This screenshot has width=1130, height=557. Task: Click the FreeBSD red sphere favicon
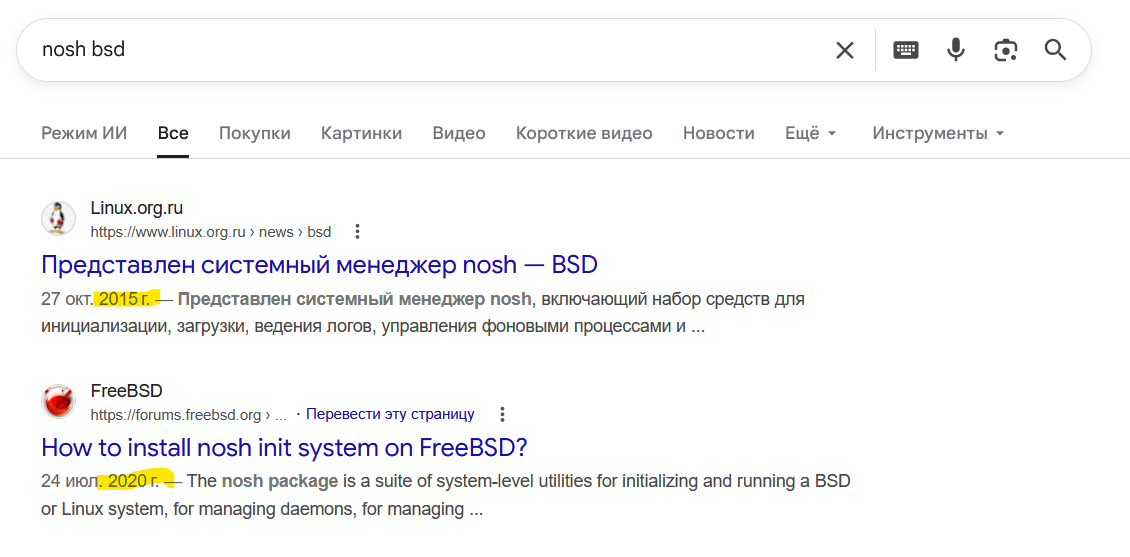[58, 401]
